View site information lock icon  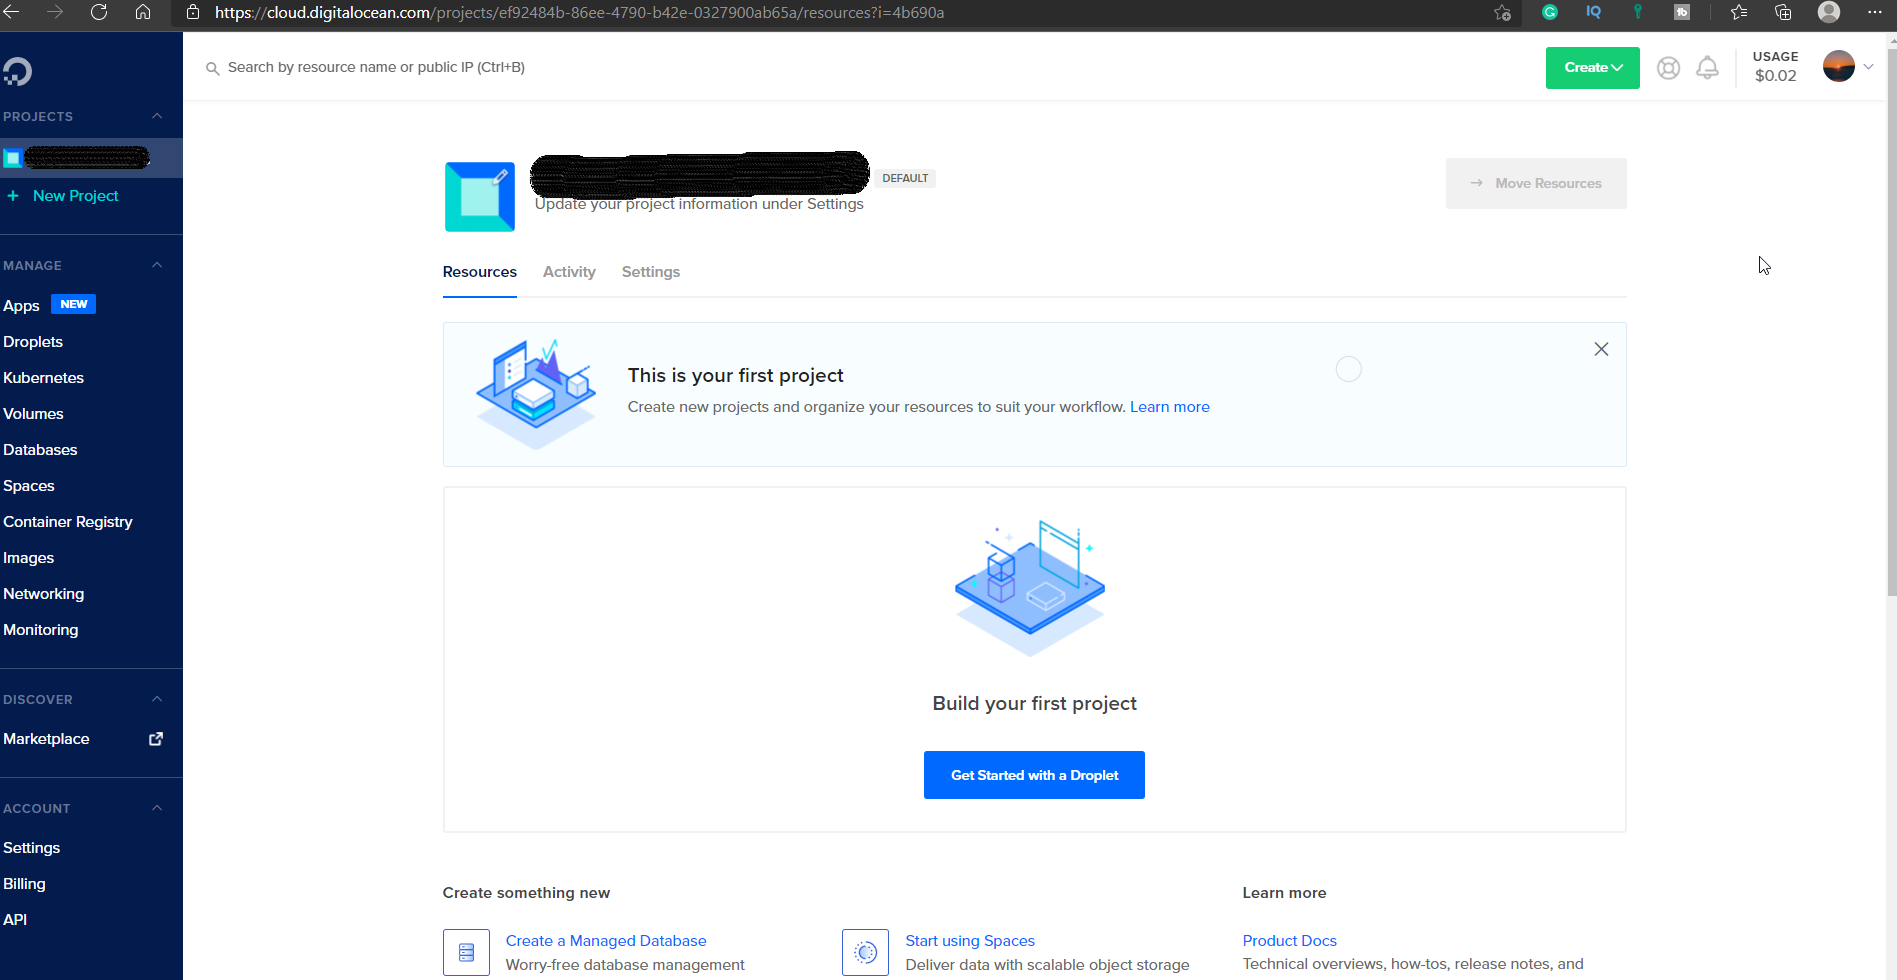193,13
